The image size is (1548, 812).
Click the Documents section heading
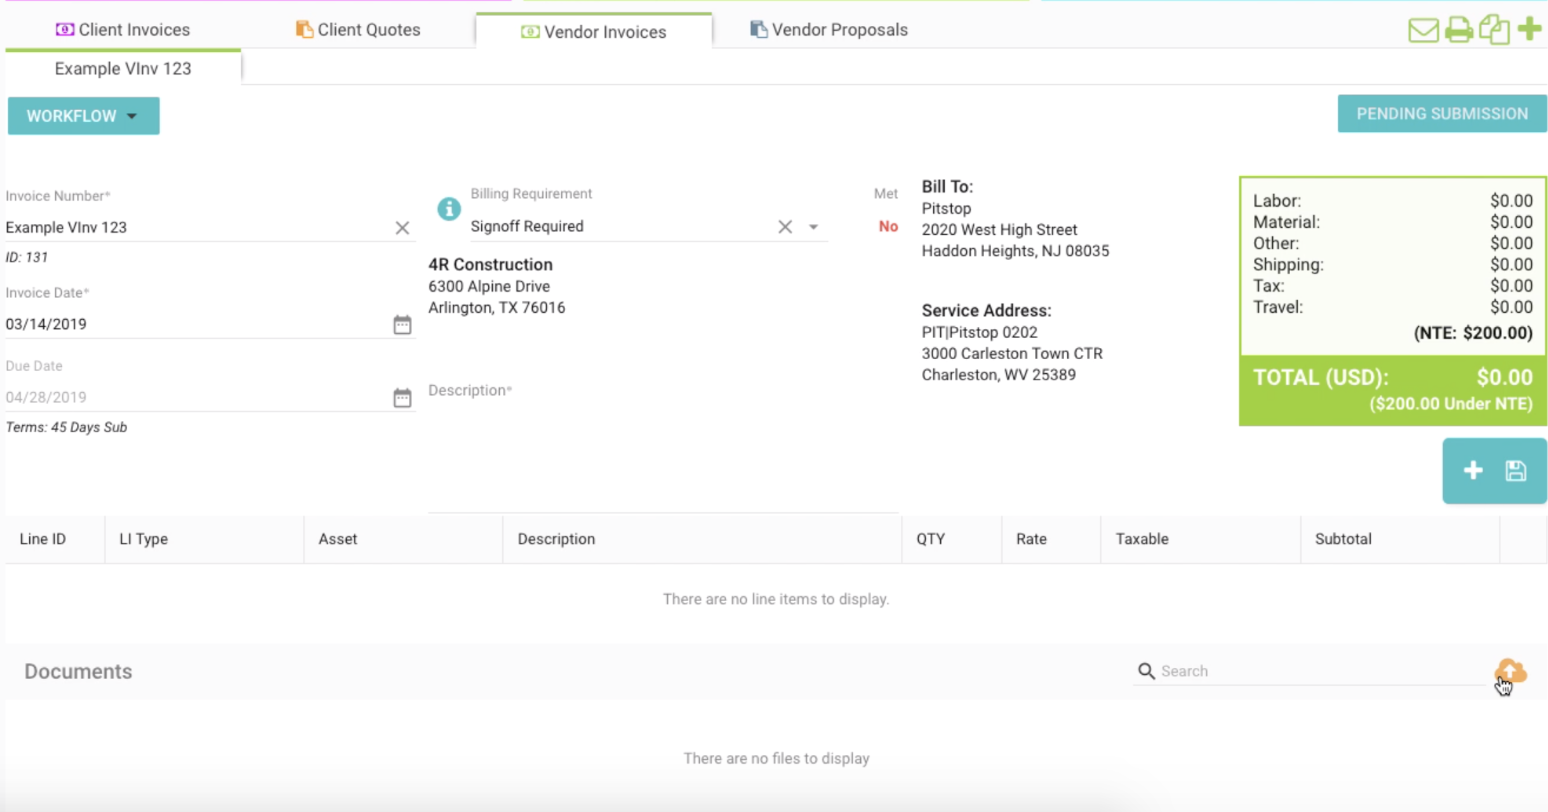coord(78,672)
